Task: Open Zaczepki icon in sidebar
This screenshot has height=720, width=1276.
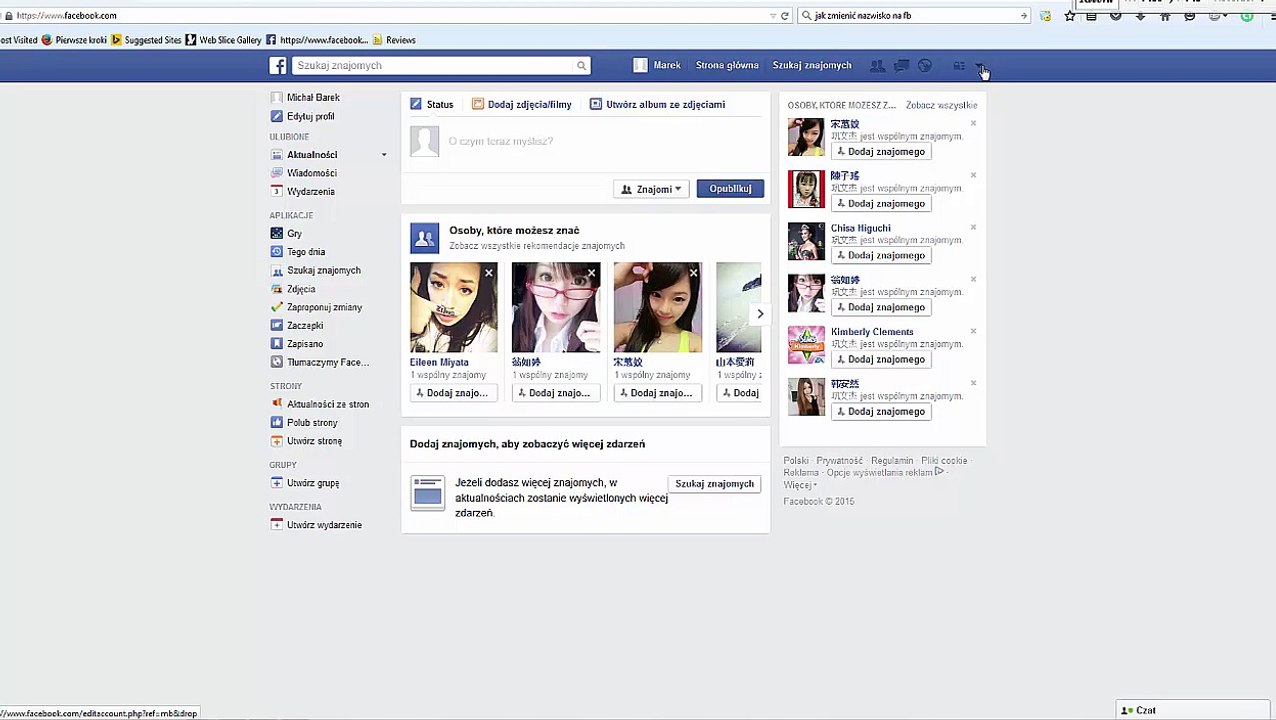Action: point(277,325)
